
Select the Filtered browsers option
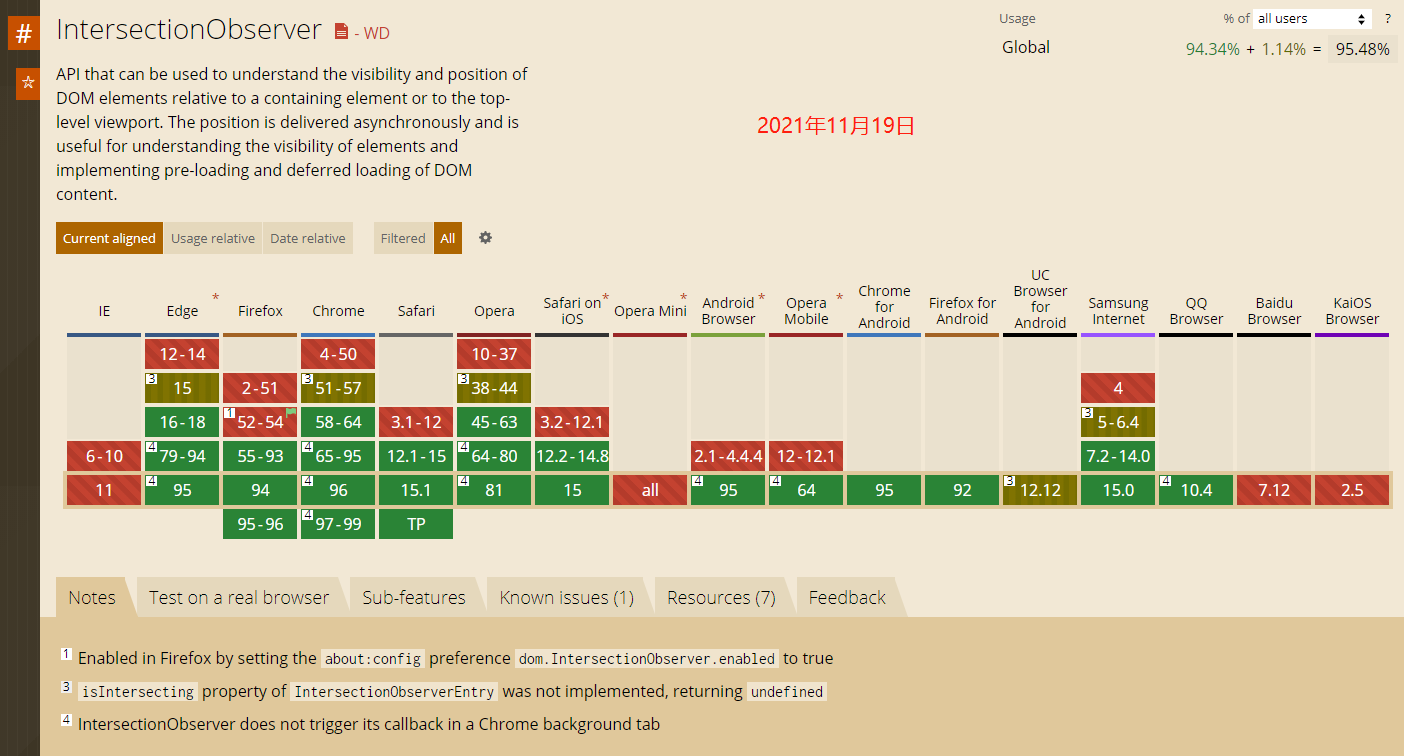pyautogui.click(x=403, y=238)
